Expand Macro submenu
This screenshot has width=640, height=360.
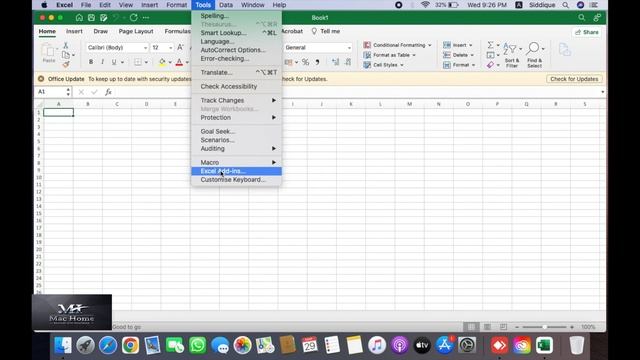coord(236,162)
